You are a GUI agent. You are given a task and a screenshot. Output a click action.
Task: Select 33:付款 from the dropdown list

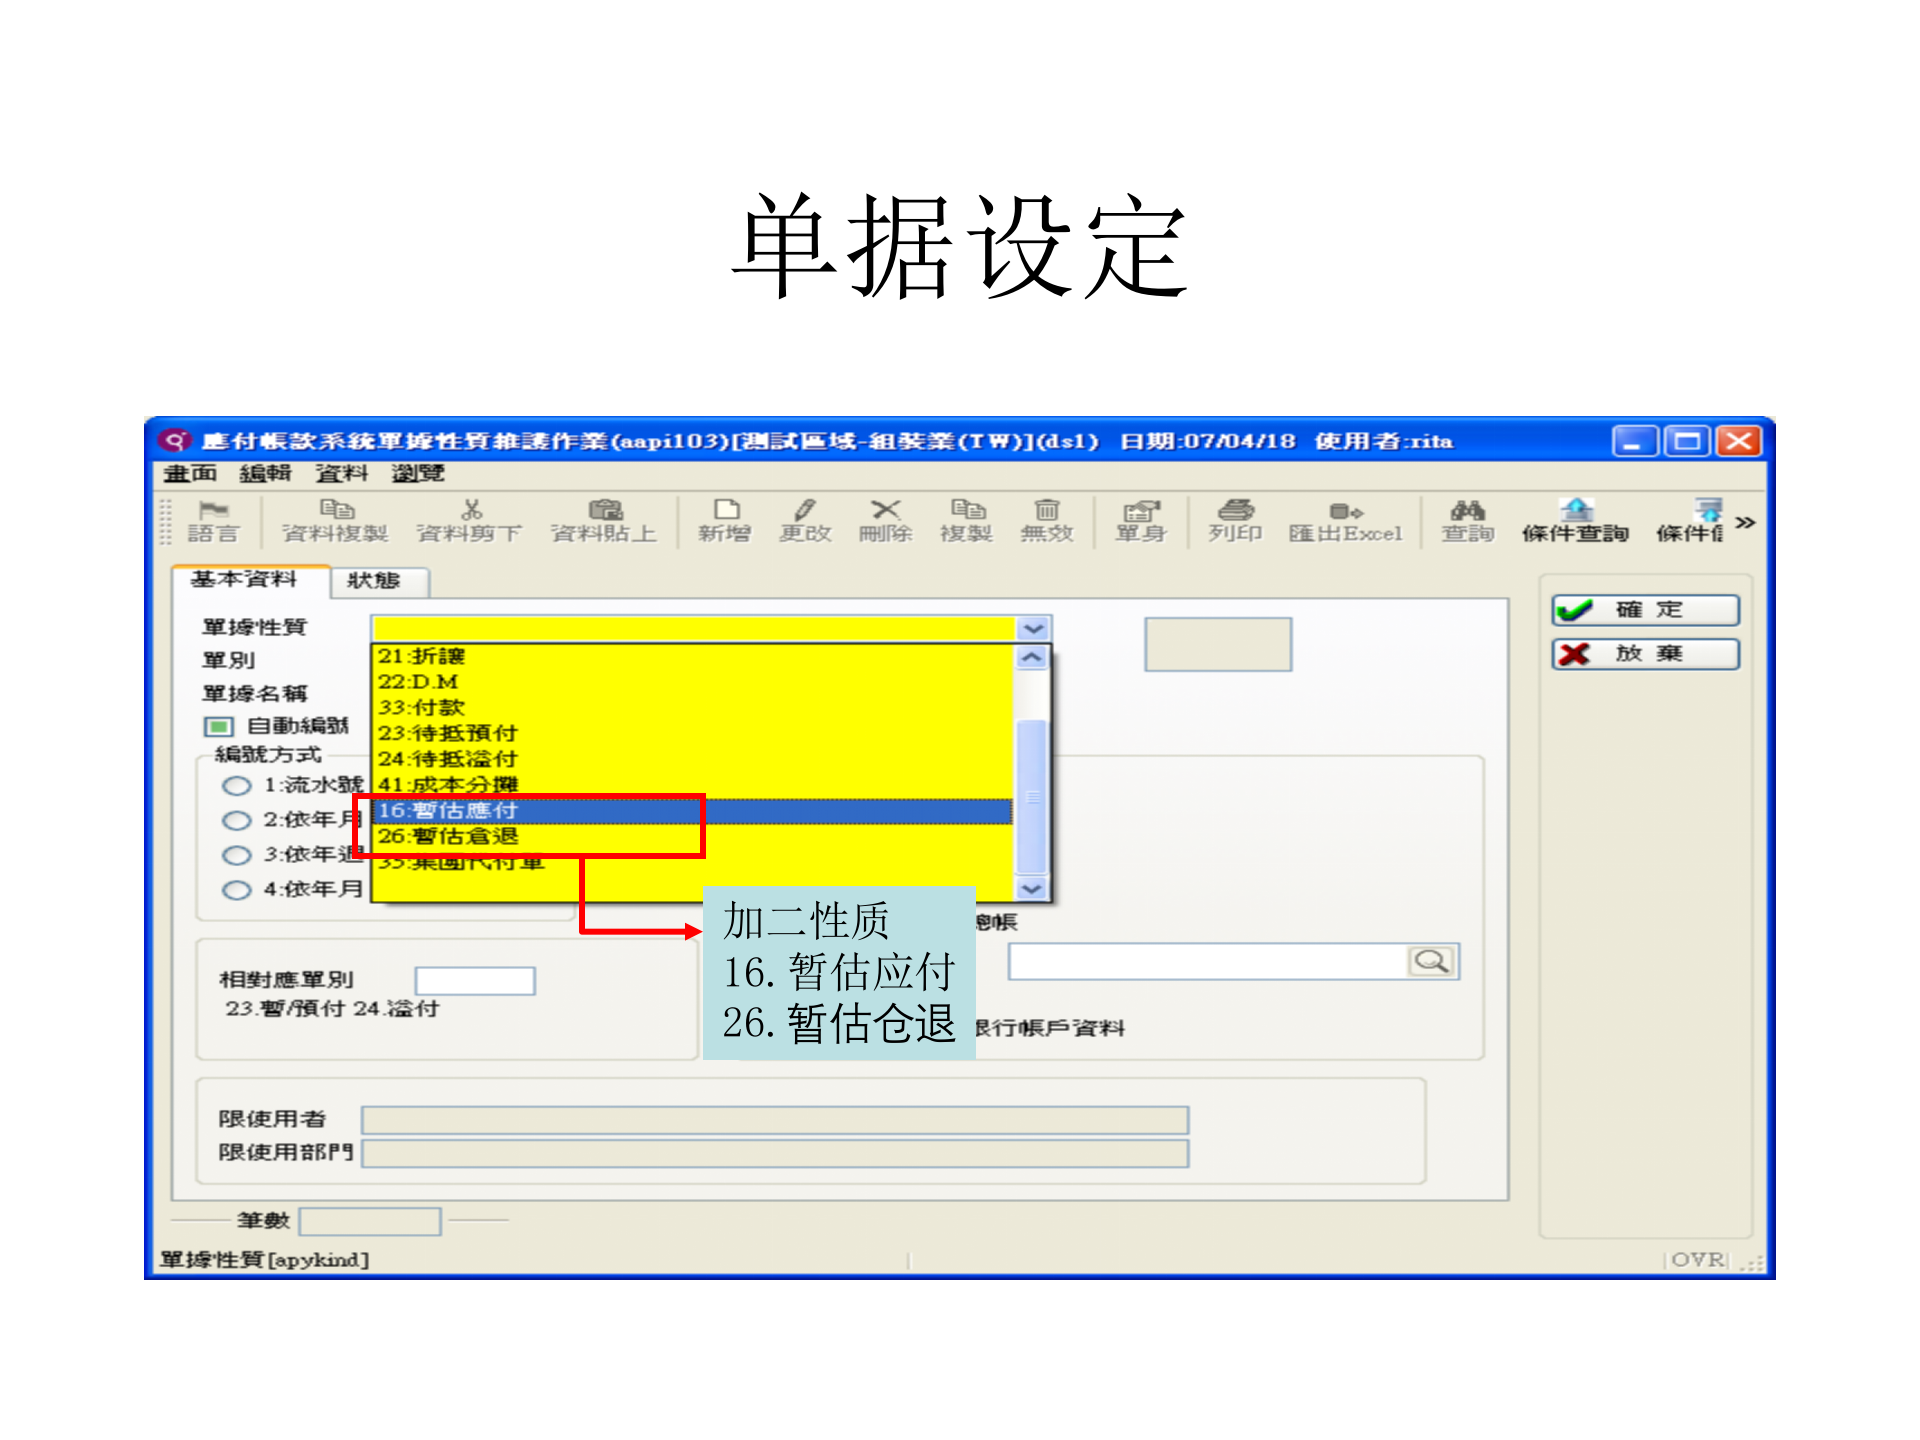pos(430,707)
